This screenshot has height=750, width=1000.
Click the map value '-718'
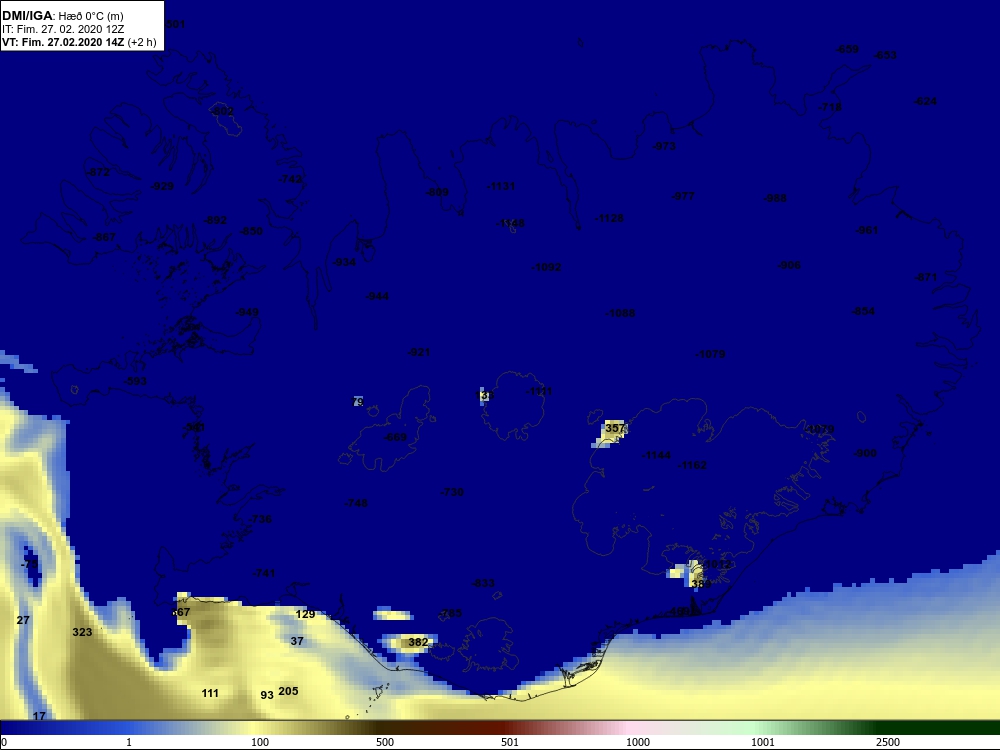point(830,107)
